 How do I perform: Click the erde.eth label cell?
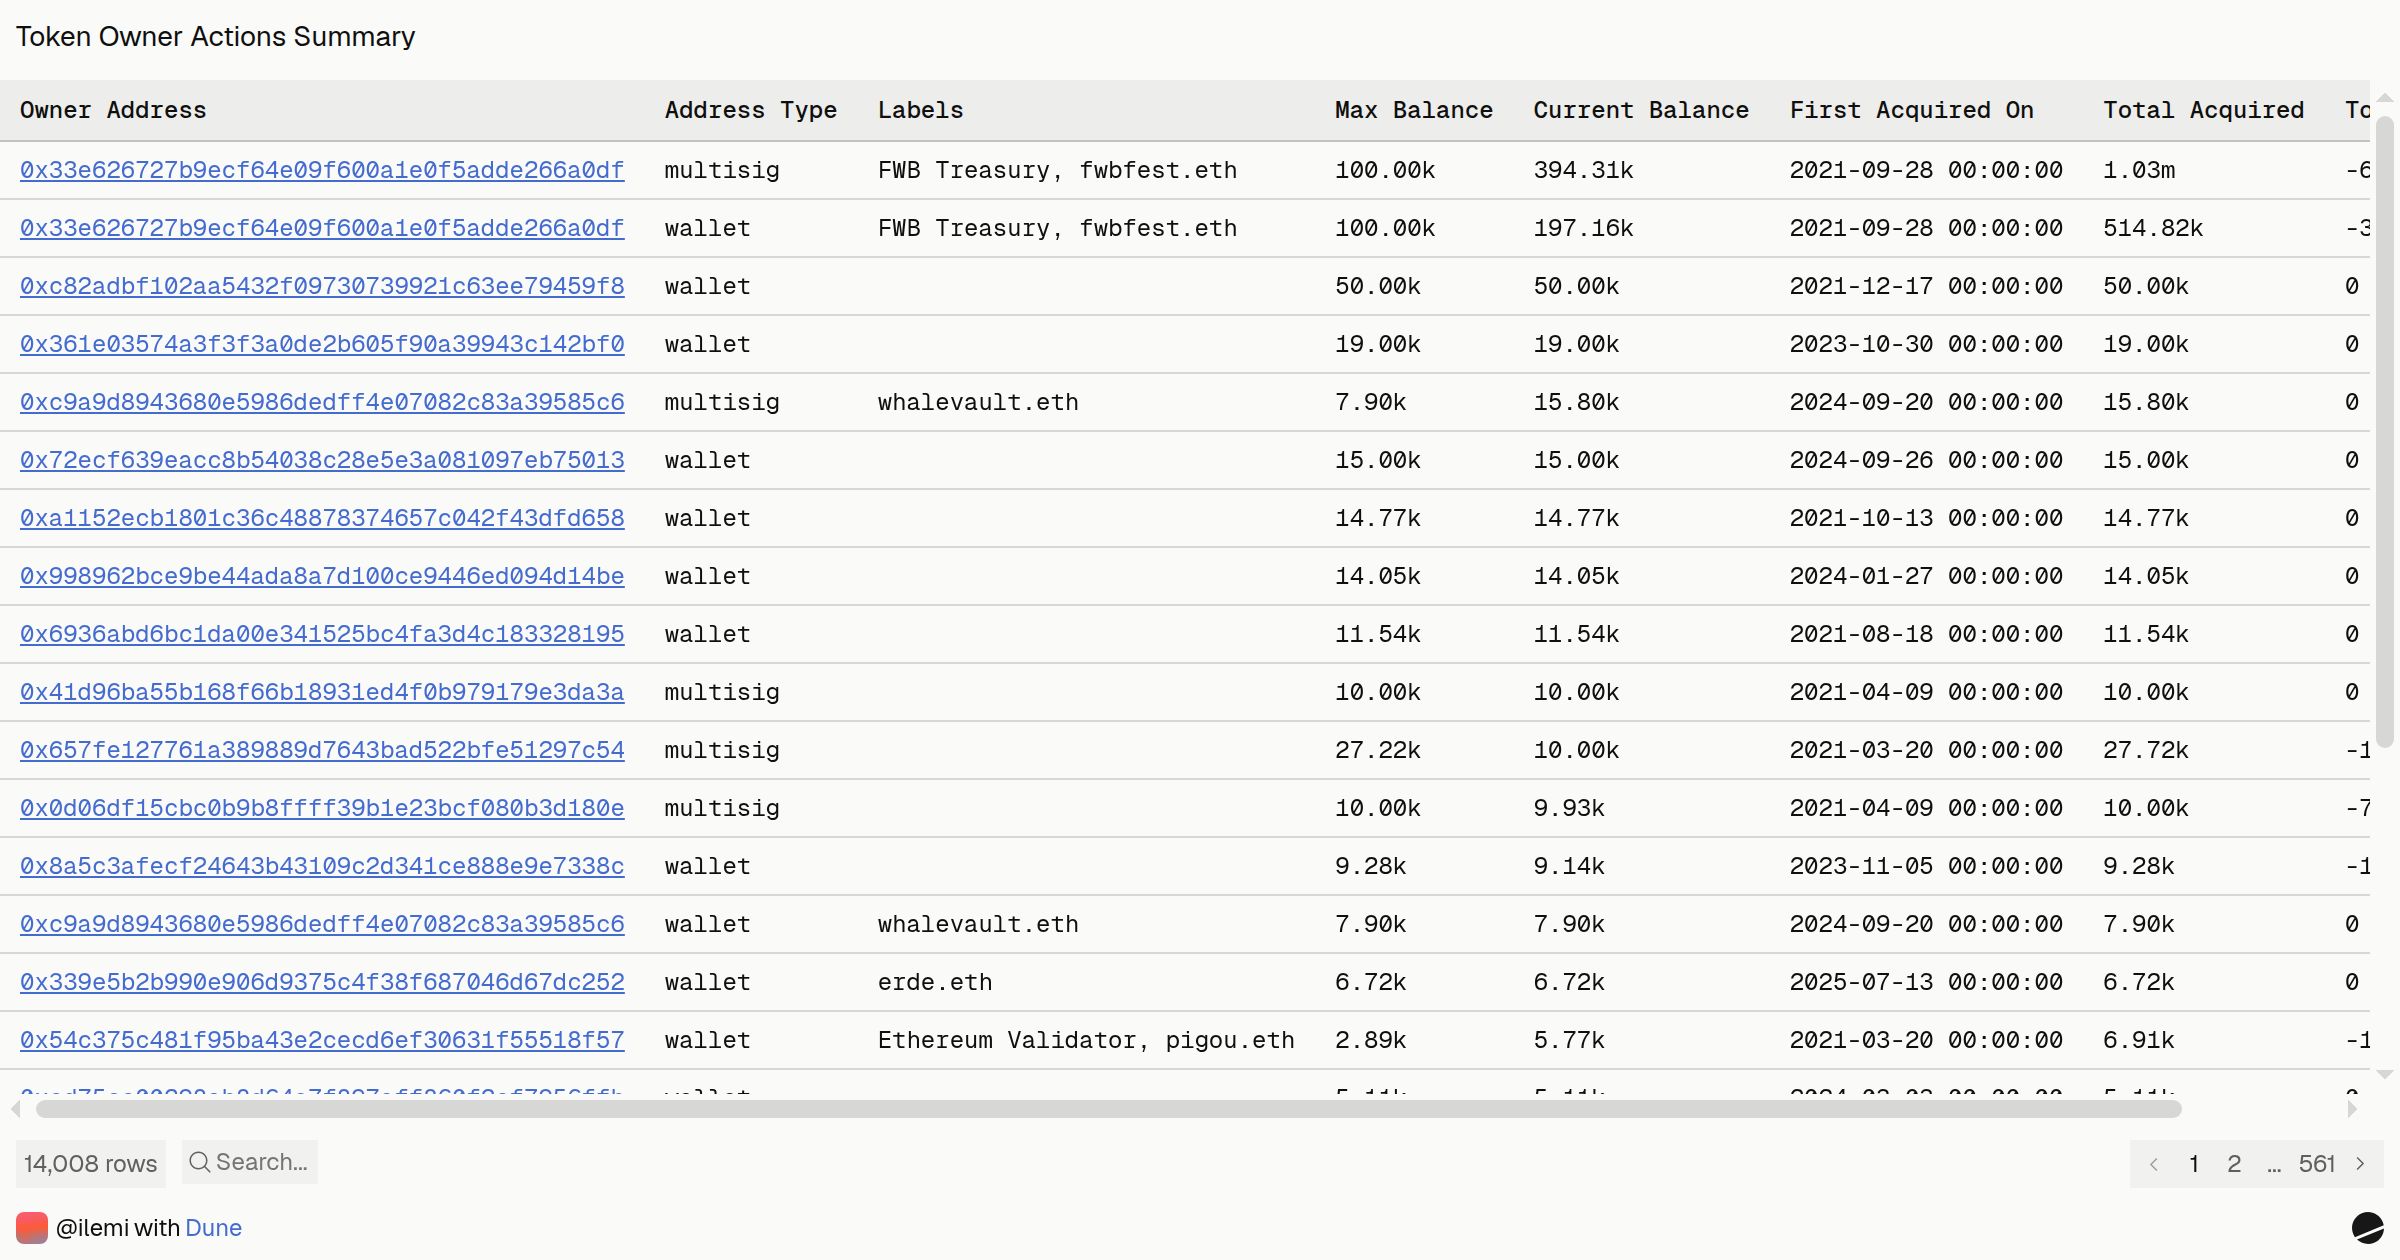click(935, 982)
